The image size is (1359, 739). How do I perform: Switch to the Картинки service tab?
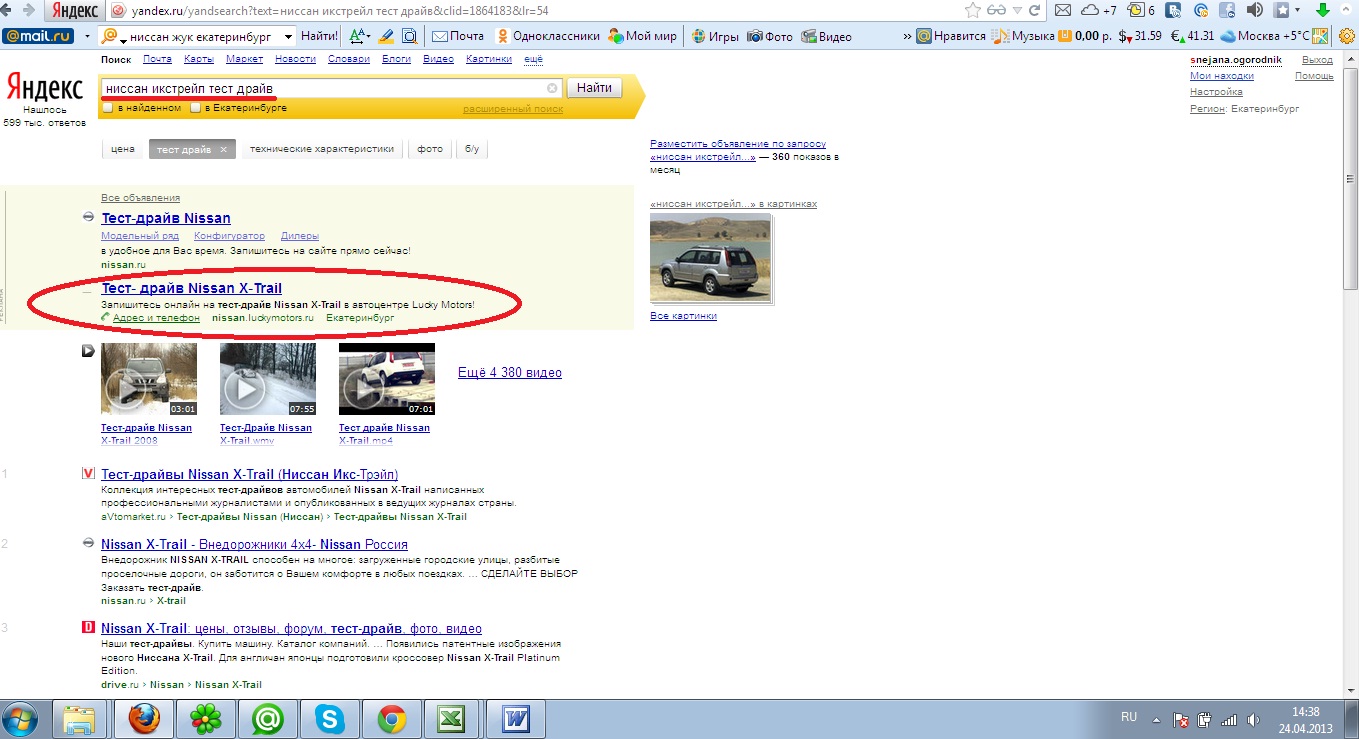[489, 59]
